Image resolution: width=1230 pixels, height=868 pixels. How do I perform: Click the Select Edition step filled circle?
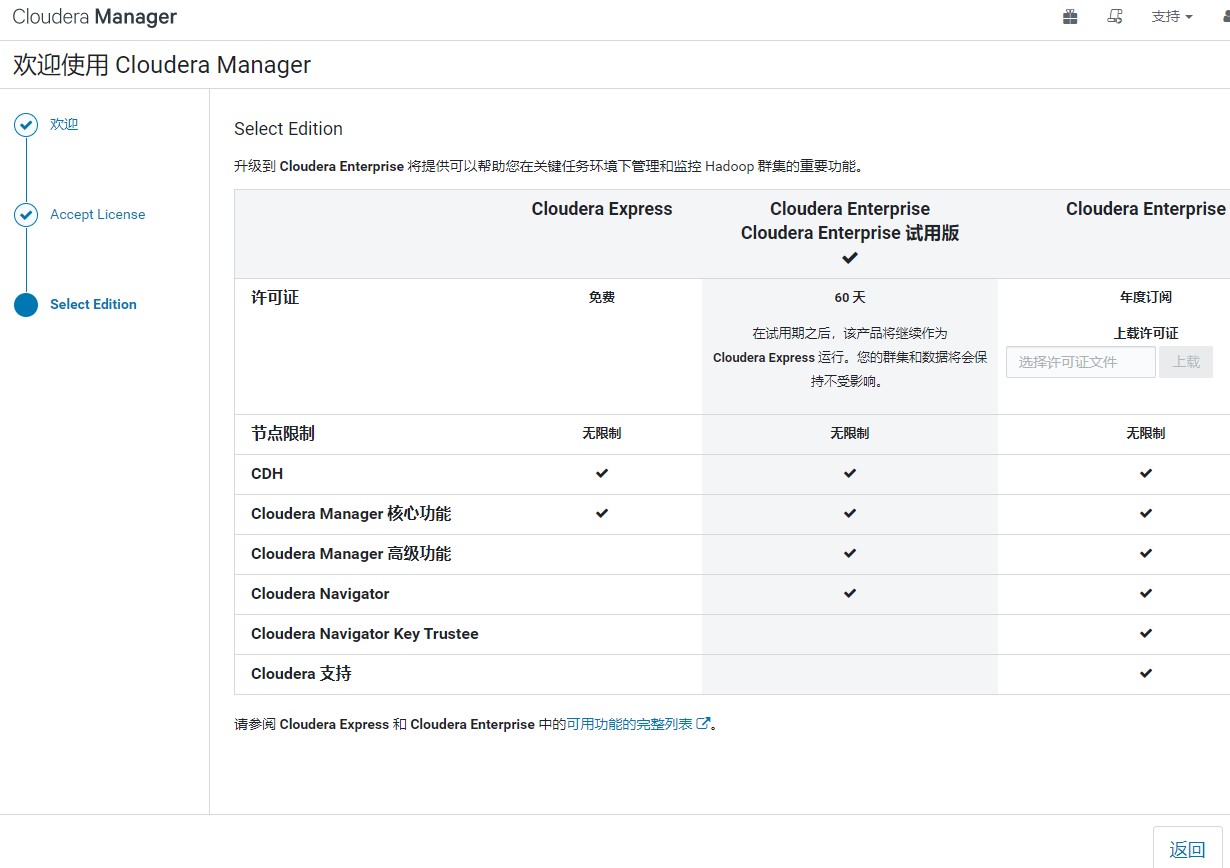pos(26,305)
